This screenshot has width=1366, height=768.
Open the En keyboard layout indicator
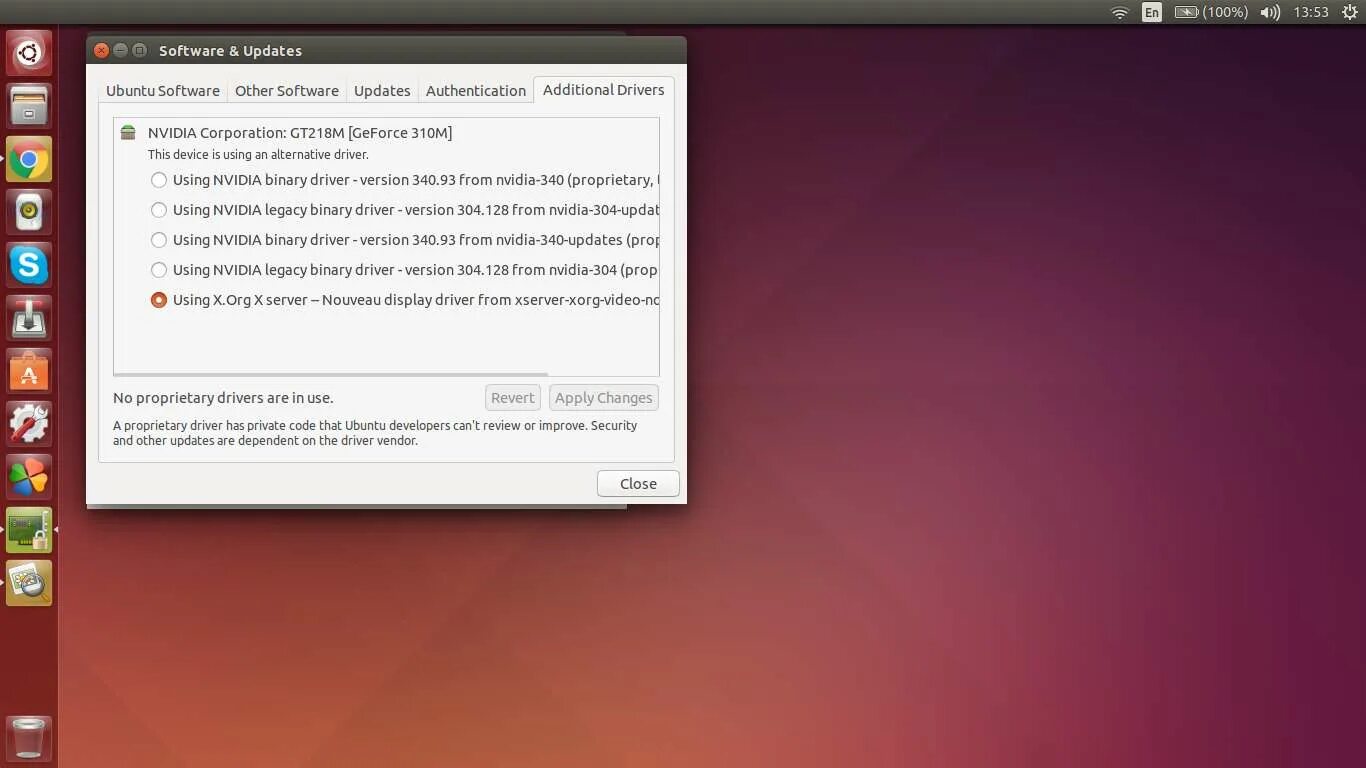click(1152, 12)
